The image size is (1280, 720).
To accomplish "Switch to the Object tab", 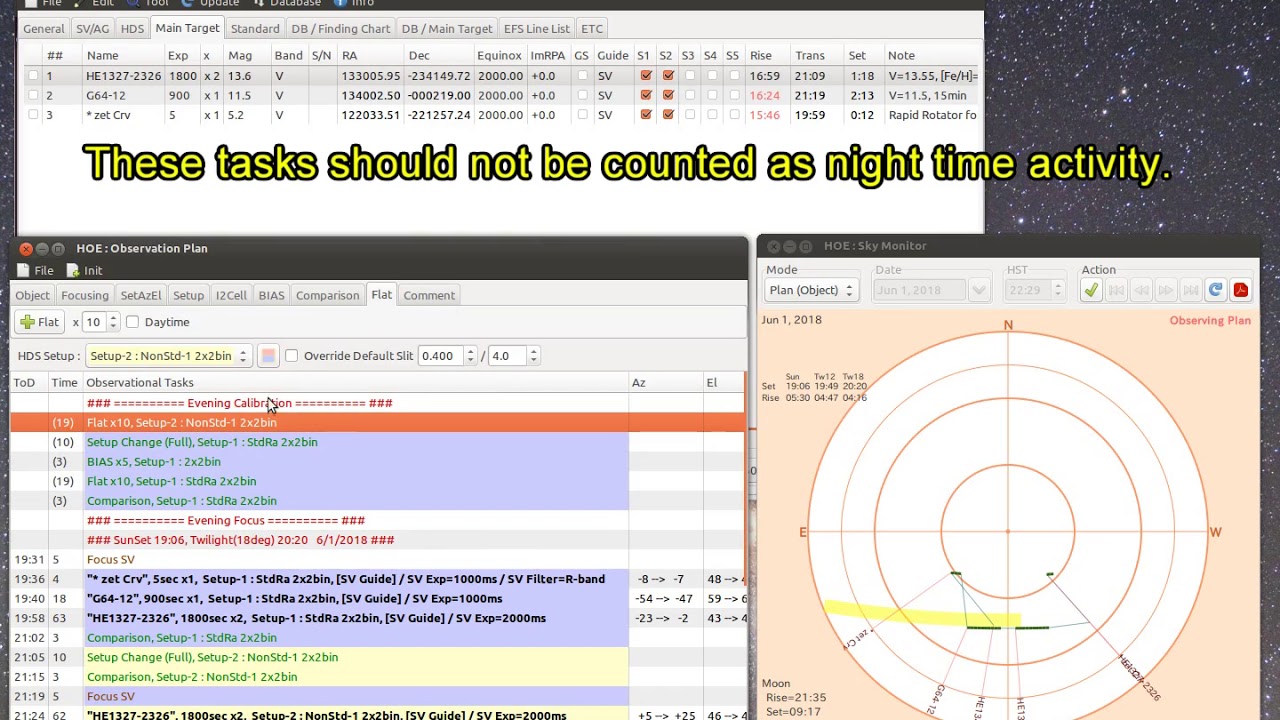I will tap(32, 295).
